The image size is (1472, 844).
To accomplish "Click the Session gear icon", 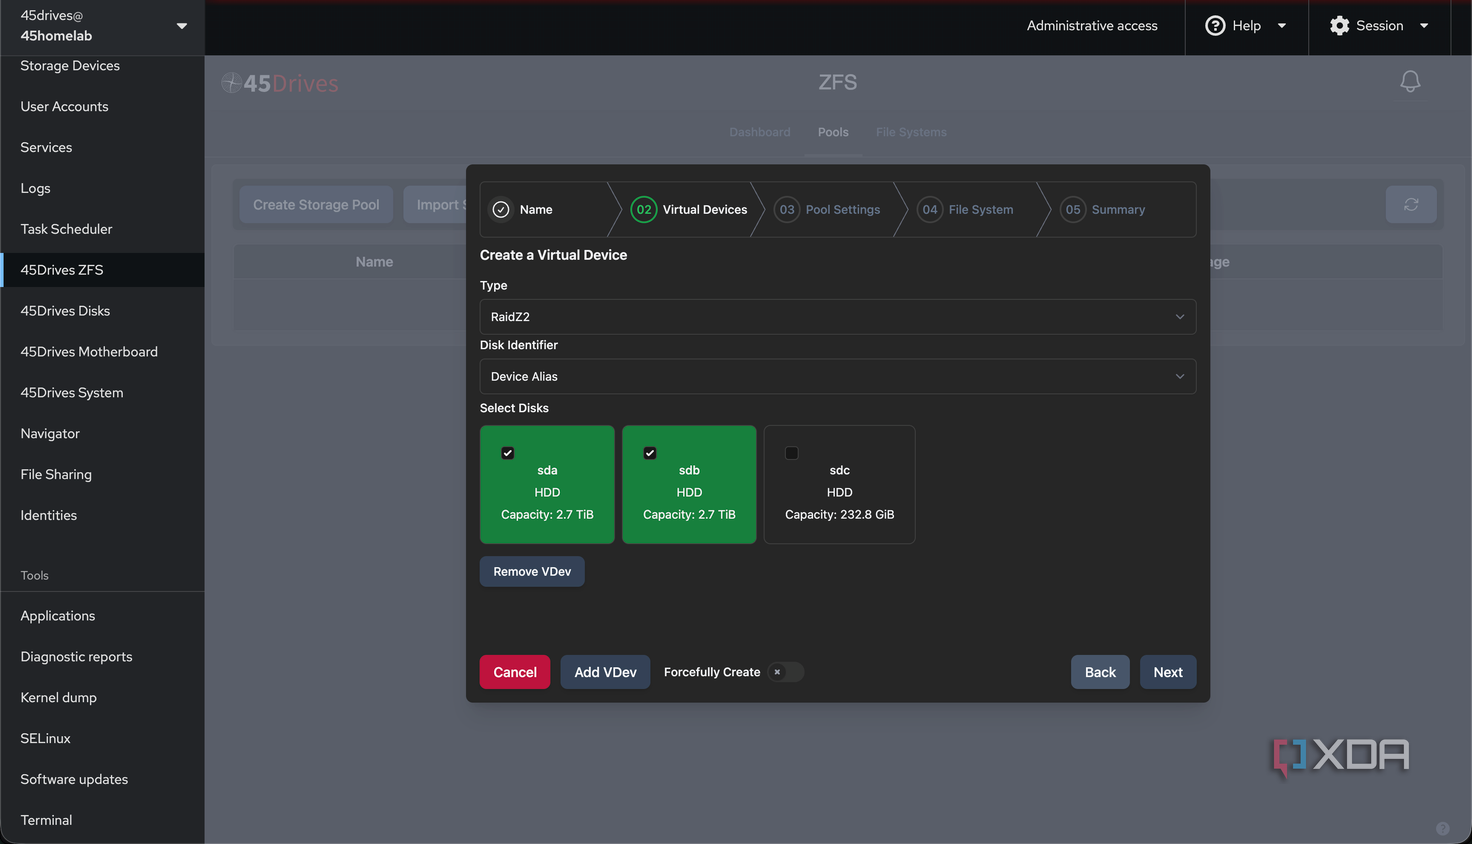I will point(1339,26).
